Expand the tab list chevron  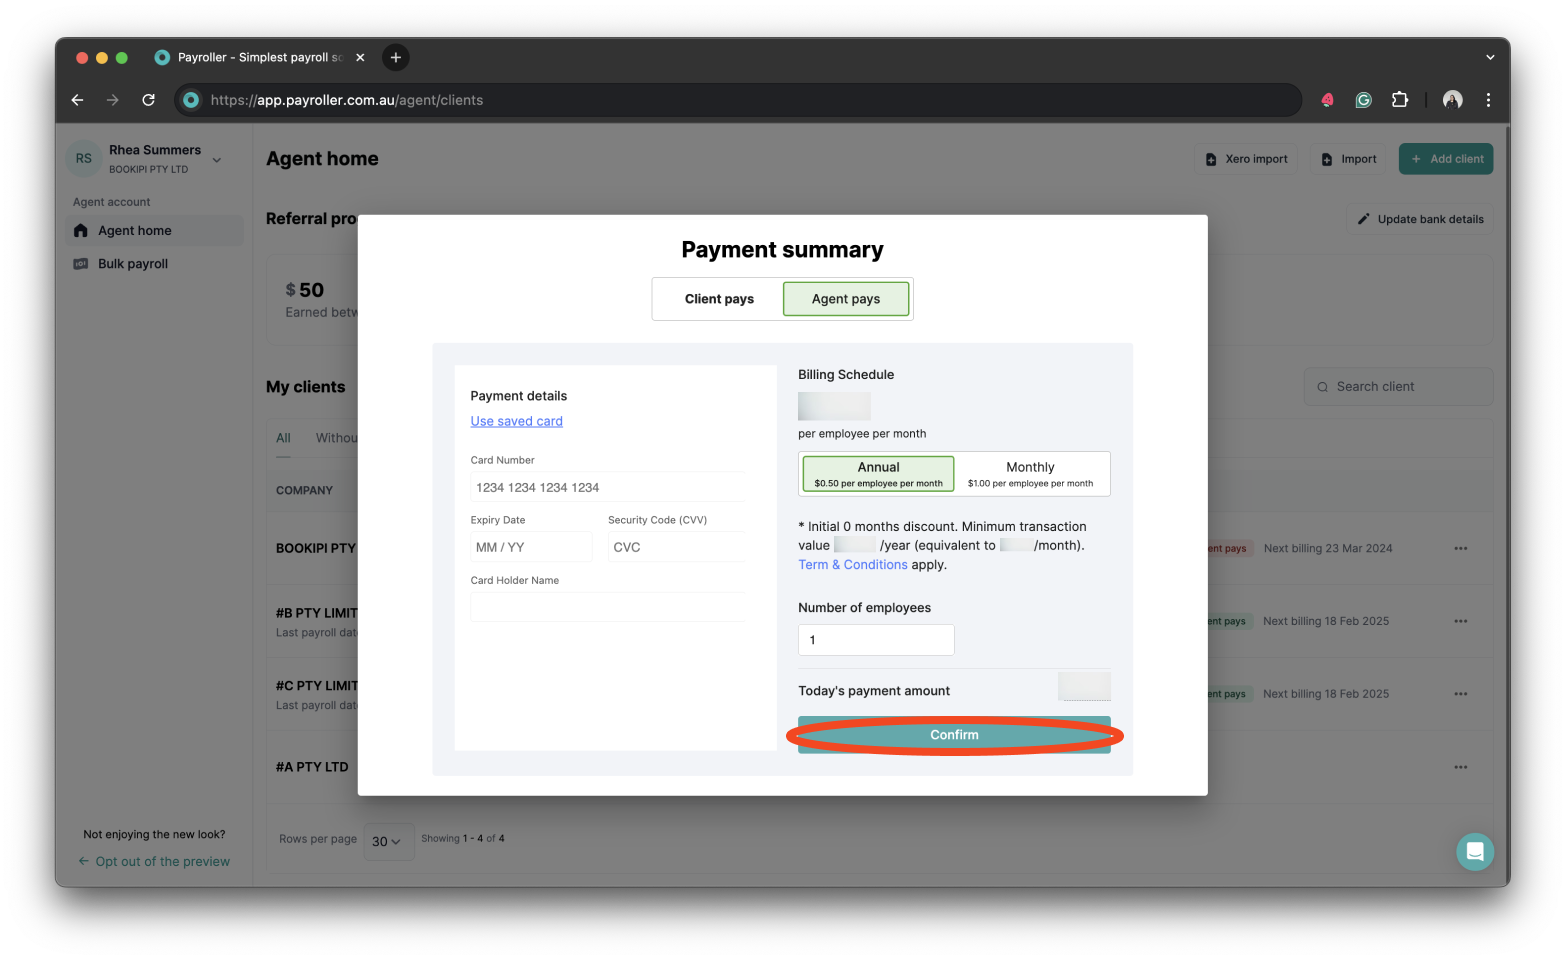point(1489,57)
